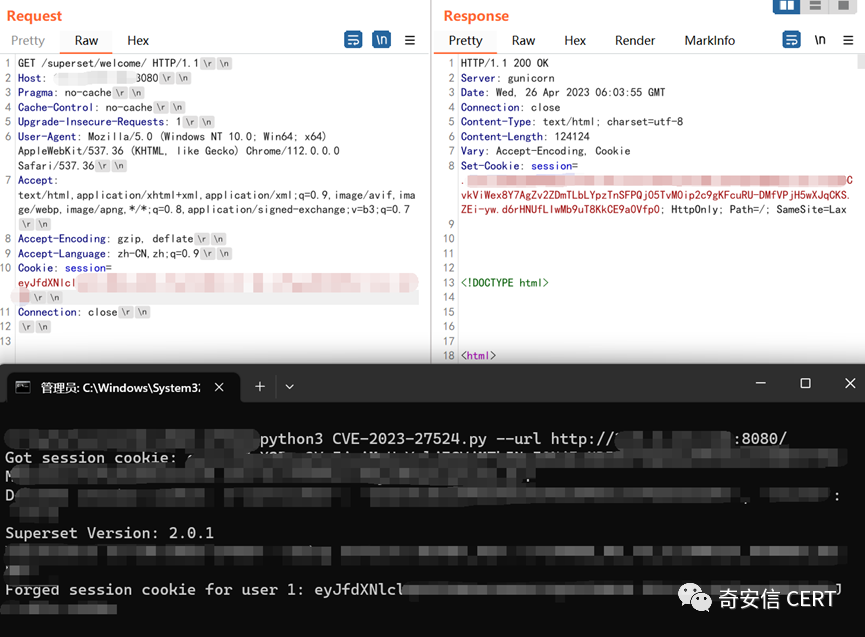Click the Connection: close line in request

(x=67, y=312)
